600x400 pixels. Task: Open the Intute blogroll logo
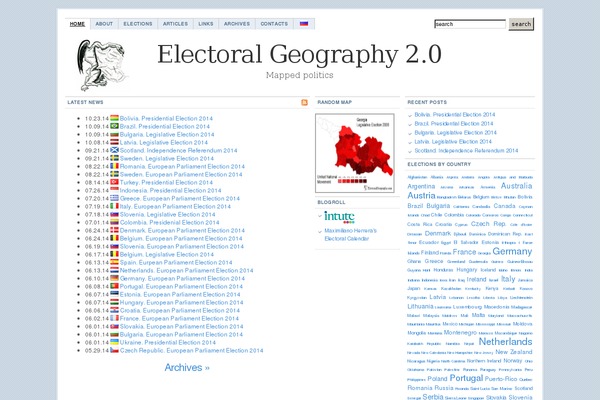[x=339, y=217]
